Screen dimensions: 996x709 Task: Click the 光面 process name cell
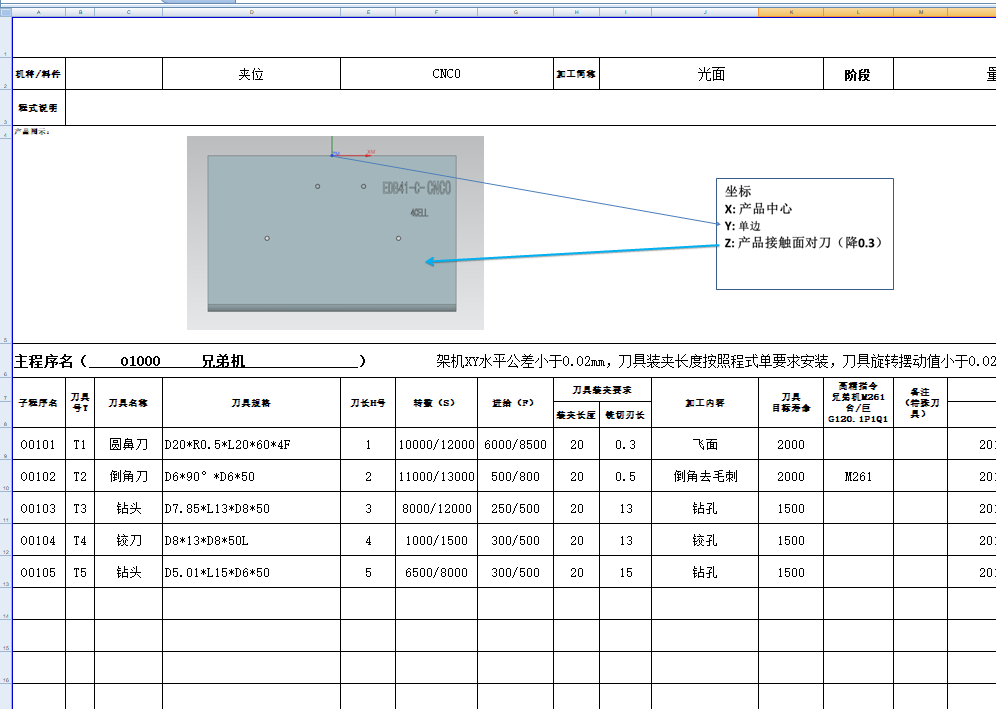tap(710, 73)
